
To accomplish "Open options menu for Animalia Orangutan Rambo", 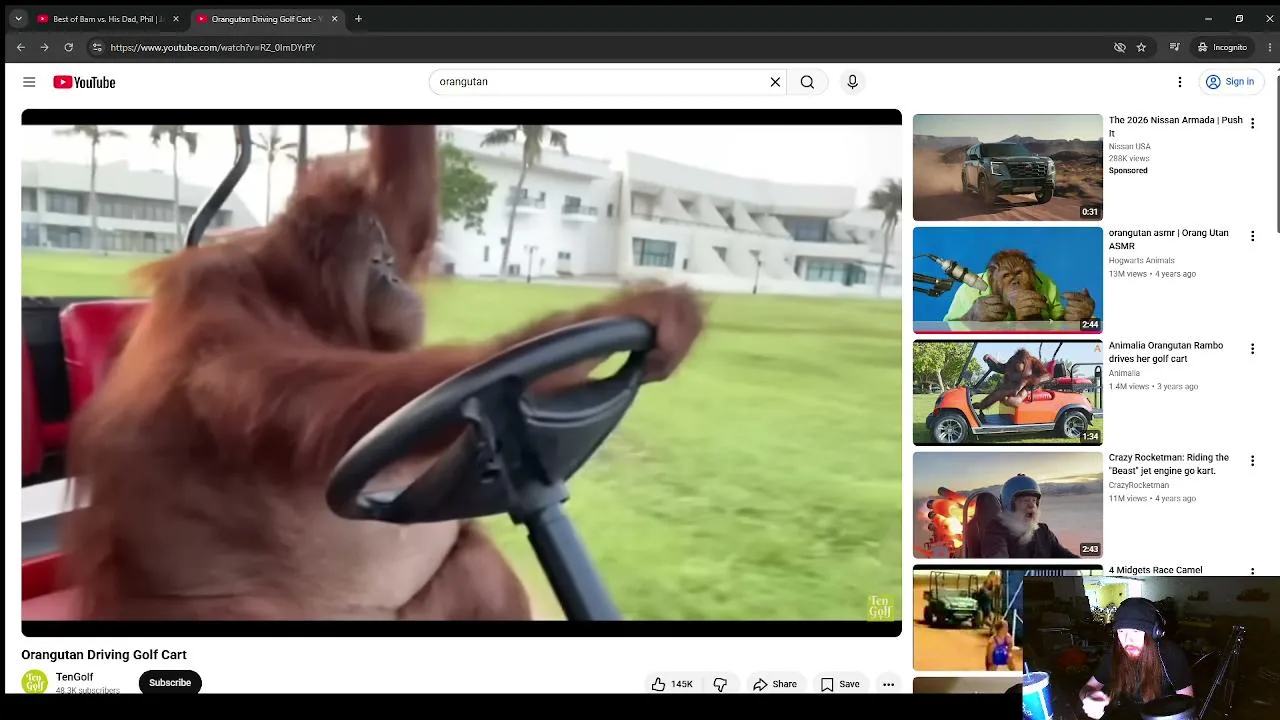I will click(x=1252, y=349).
